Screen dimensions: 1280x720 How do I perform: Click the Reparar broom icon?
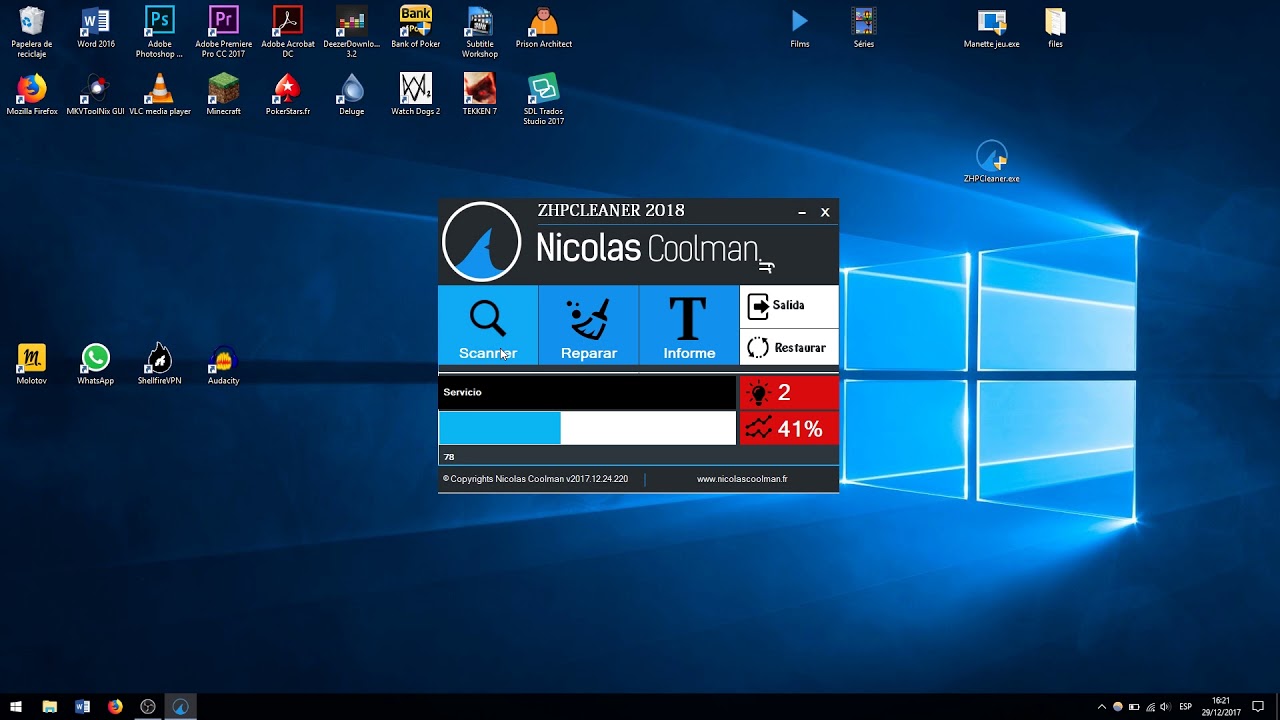click(589, 318)
